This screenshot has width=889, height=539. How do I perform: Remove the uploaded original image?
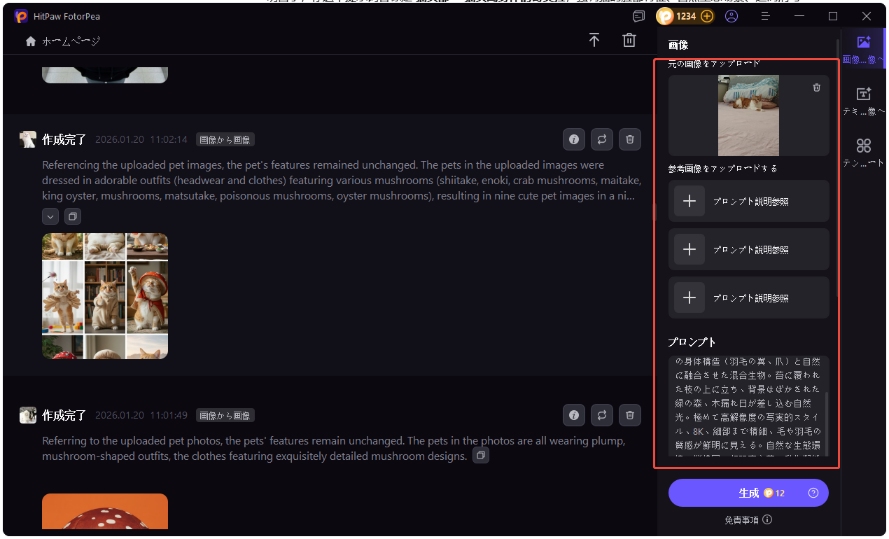coord(816,88)
